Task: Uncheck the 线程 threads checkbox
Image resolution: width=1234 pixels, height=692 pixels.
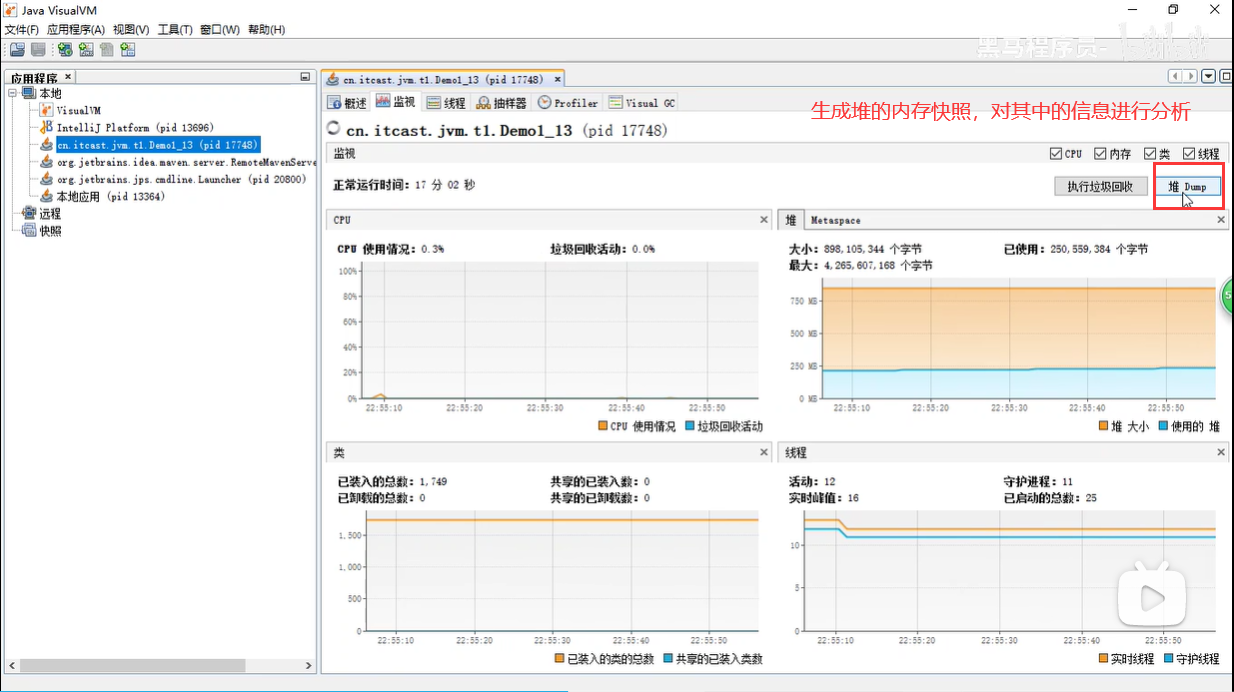Action: coord(1189,154)
